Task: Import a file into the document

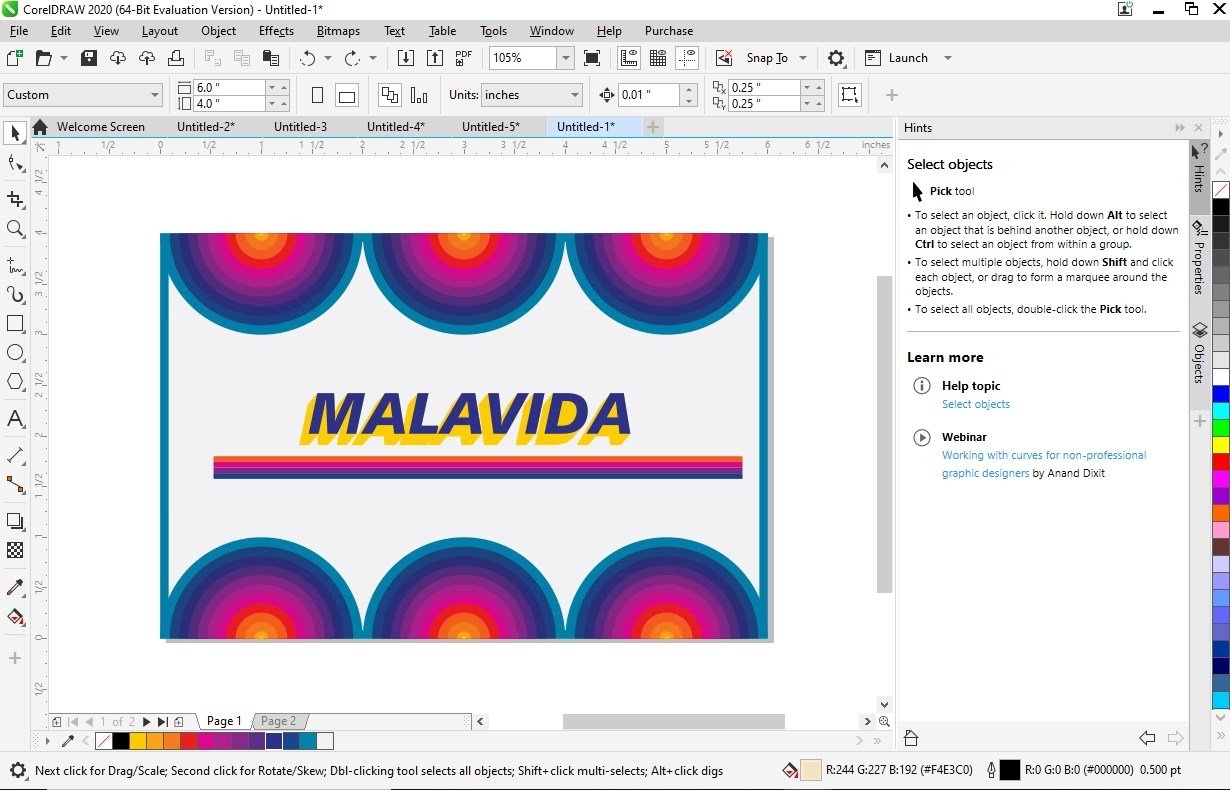Action: coord(406,58)
